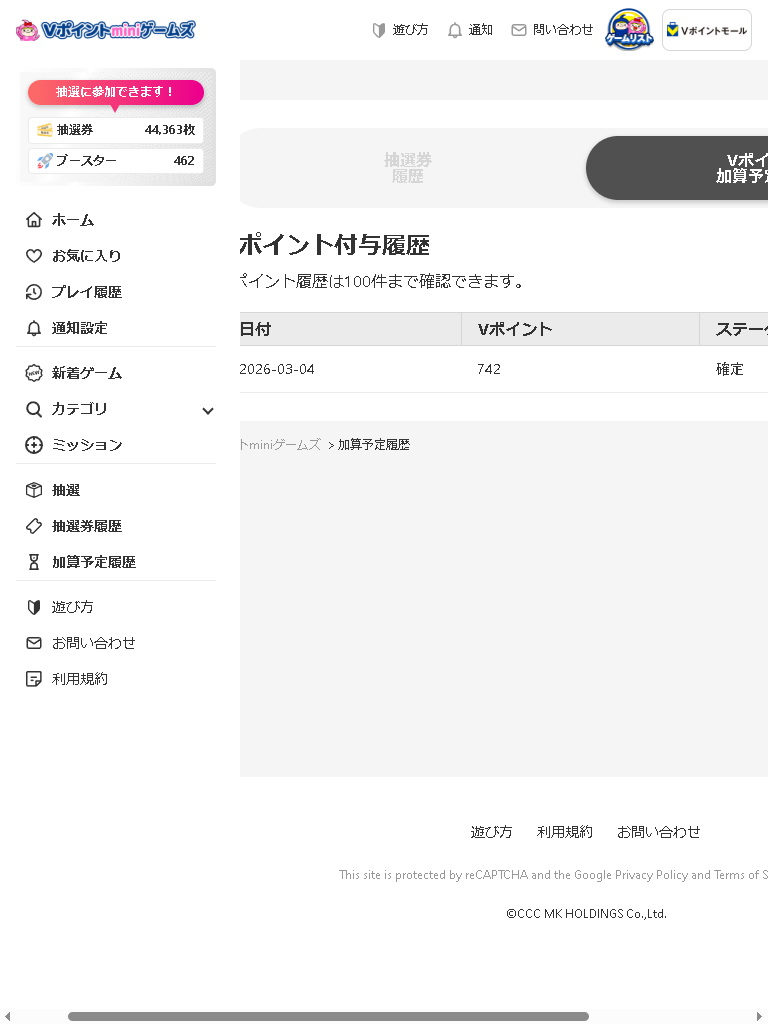
Task: Click the プレイ履歴 history clock icon
Action: pyautogui.click(x=34, y=292)
